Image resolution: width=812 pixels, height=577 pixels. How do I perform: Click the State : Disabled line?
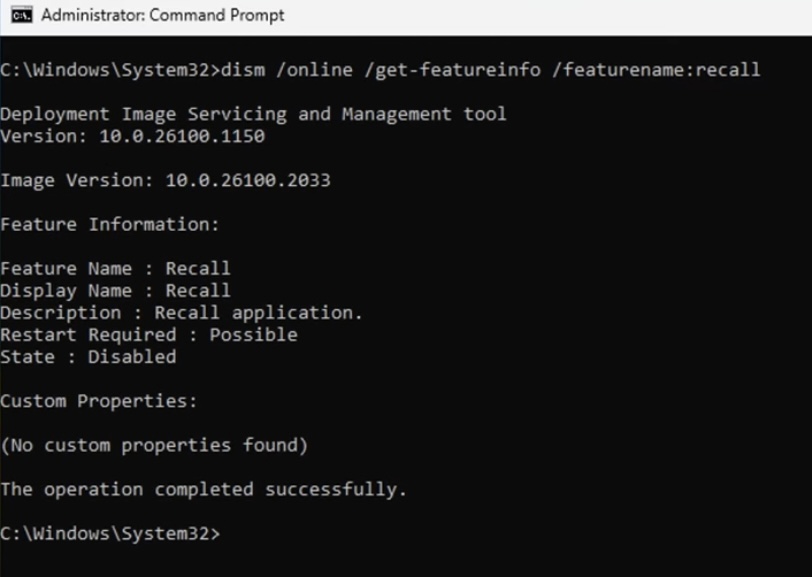pos(88,357)
